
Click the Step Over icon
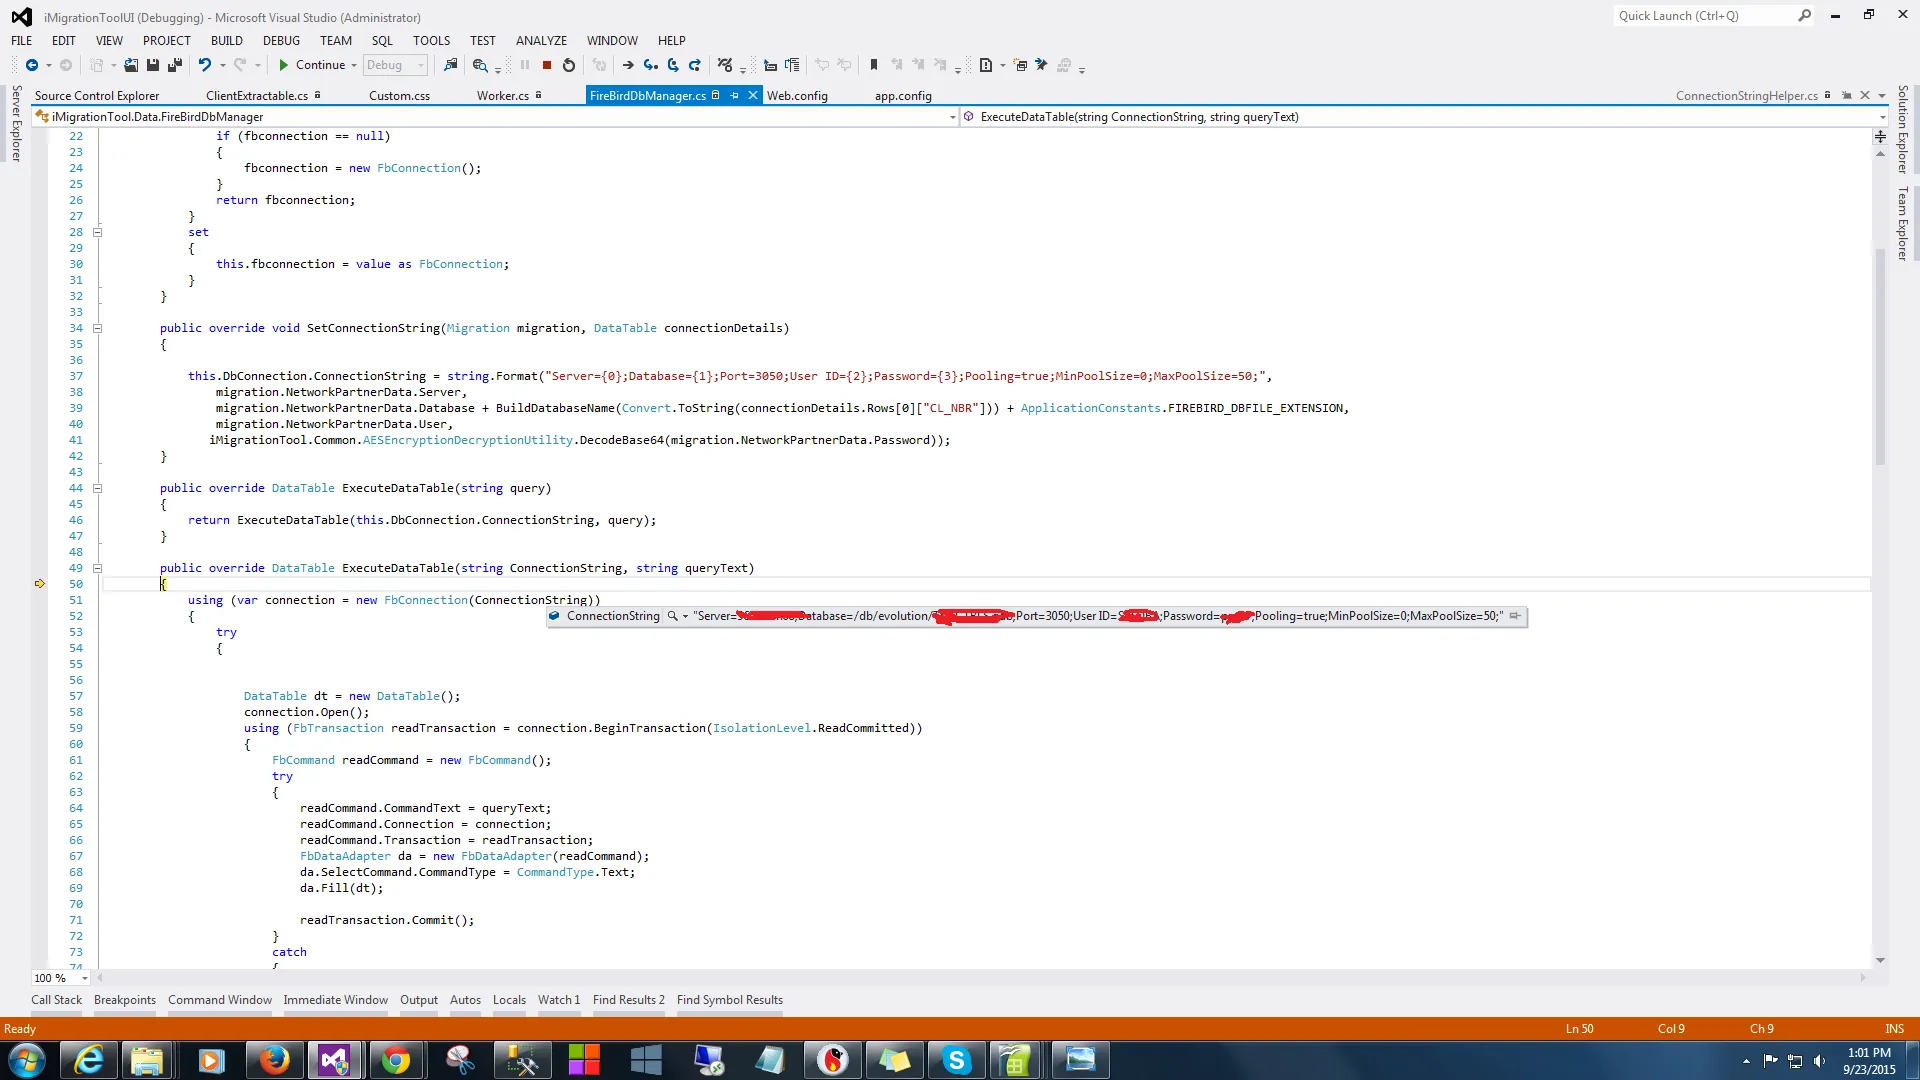click(x=673, y=65)
